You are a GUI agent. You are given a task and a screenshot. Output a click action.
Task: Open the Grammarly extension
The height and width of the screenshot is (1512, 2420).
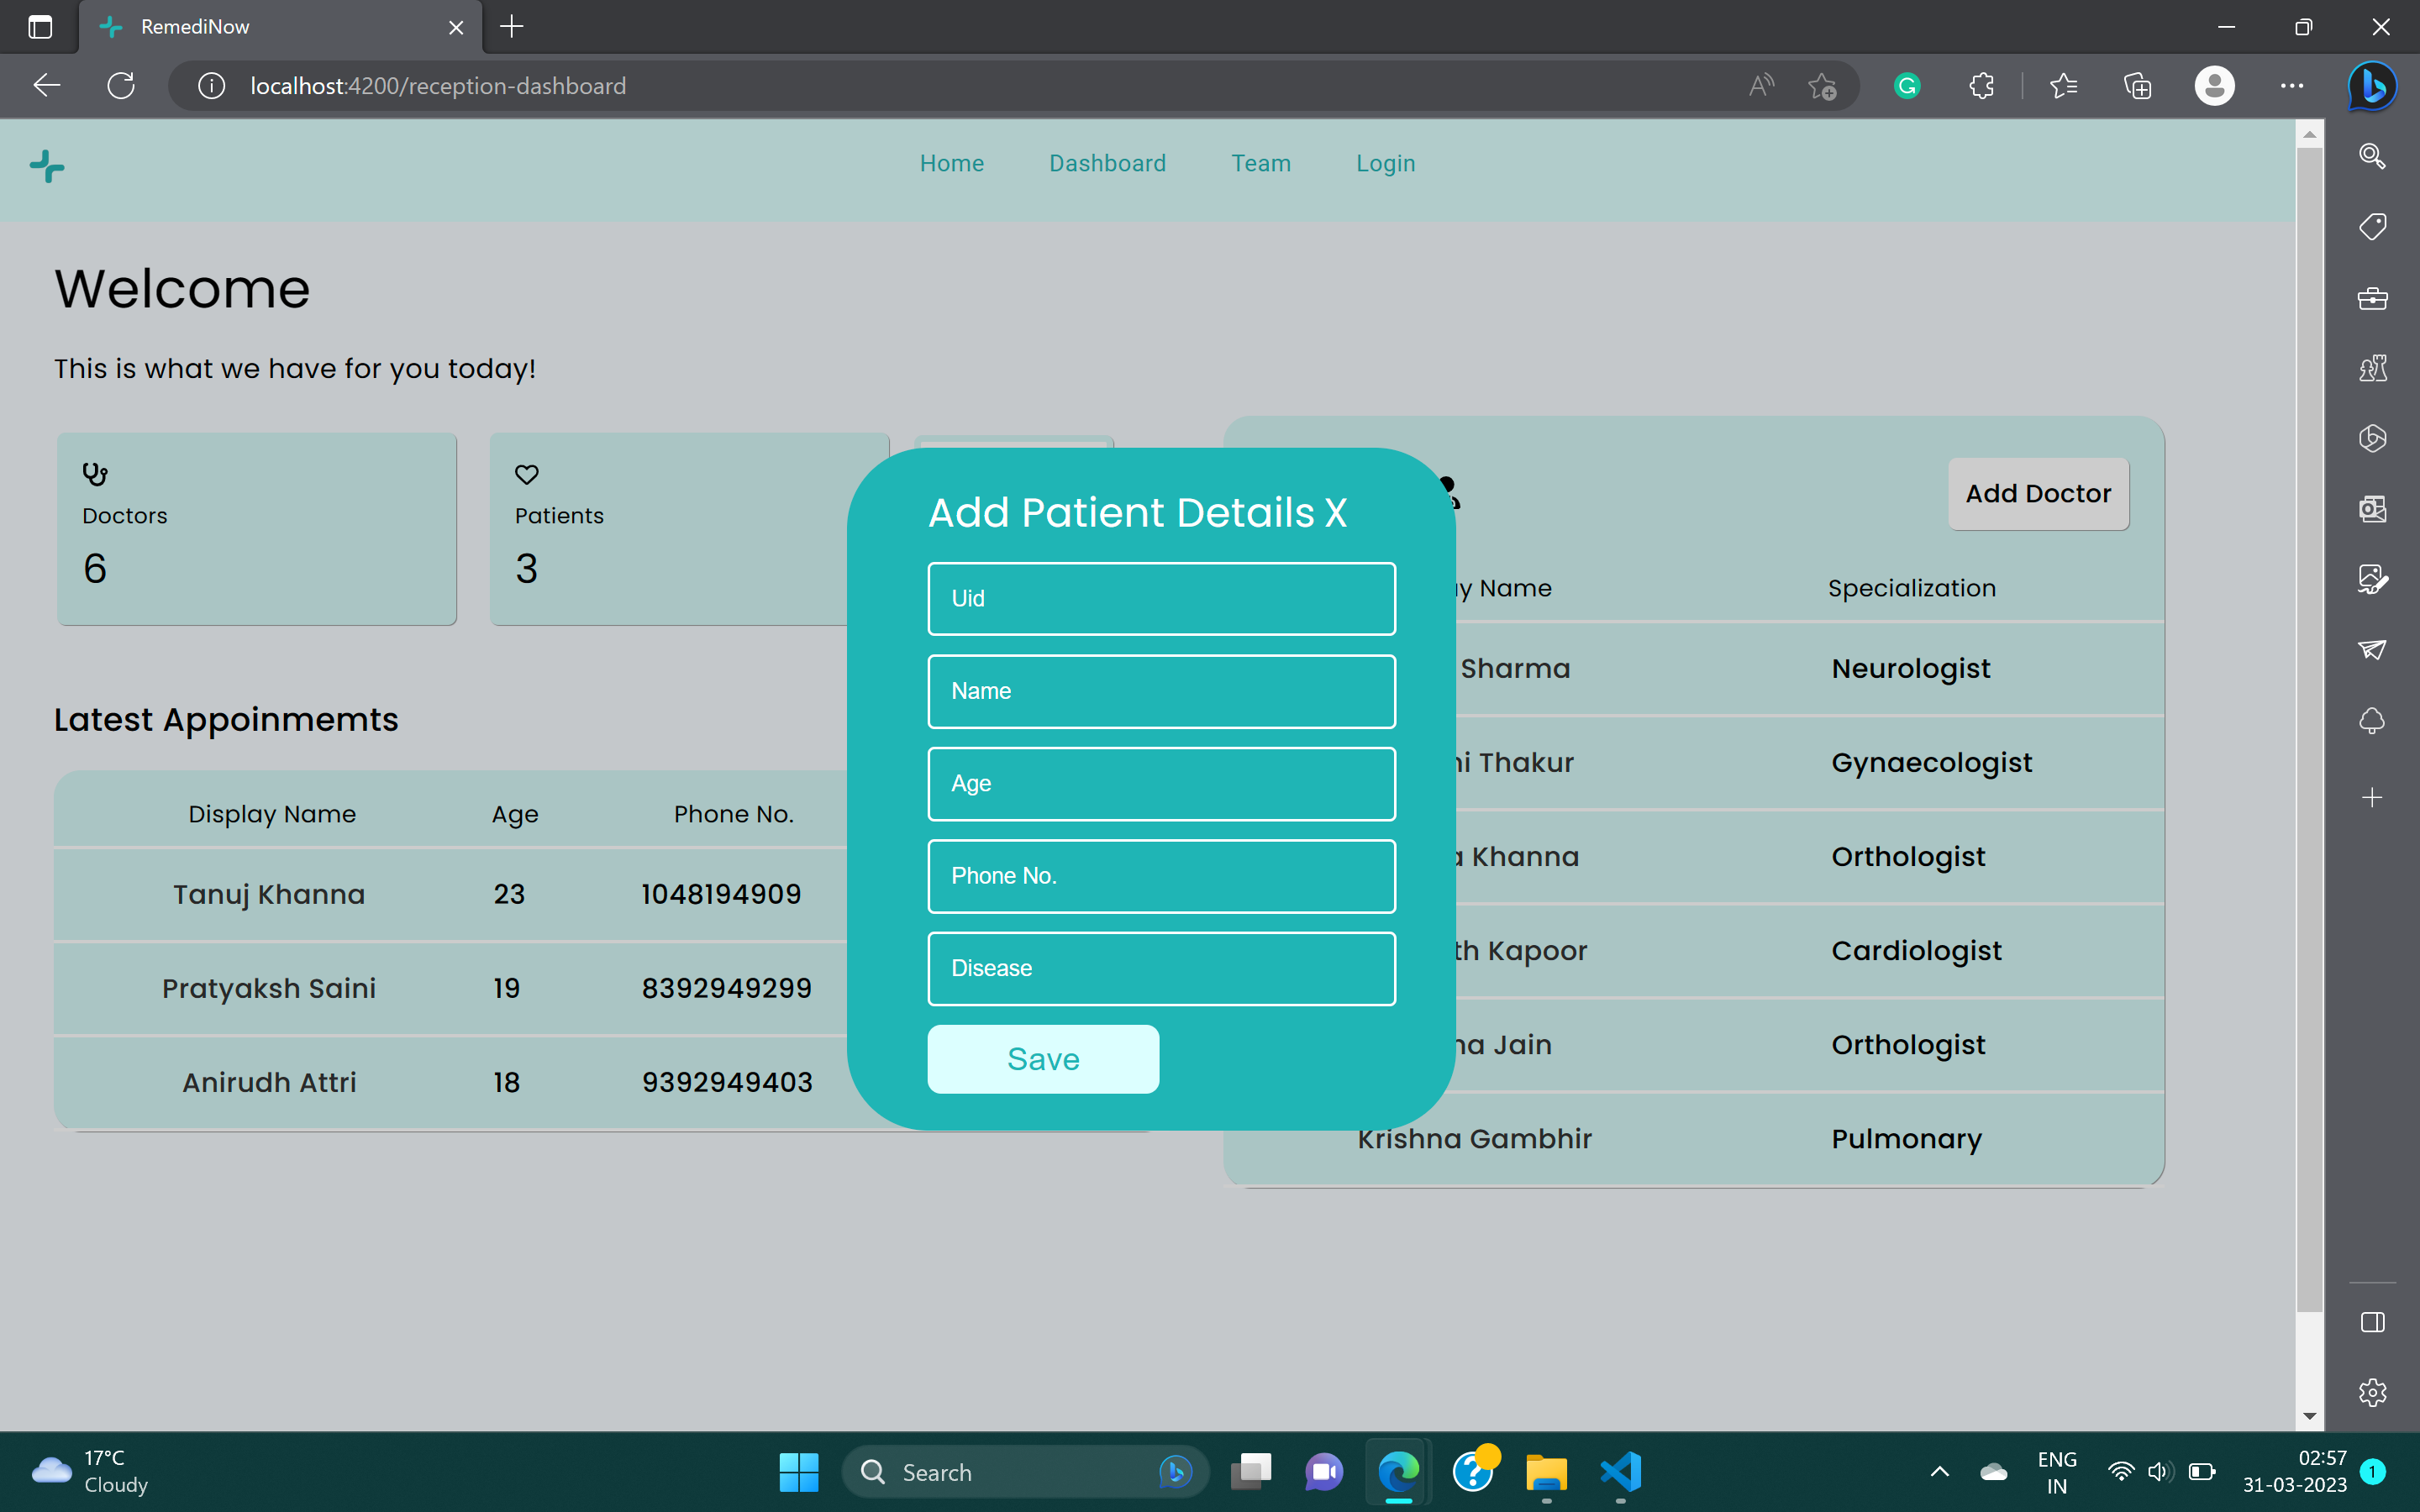[x=1906, y=86]
